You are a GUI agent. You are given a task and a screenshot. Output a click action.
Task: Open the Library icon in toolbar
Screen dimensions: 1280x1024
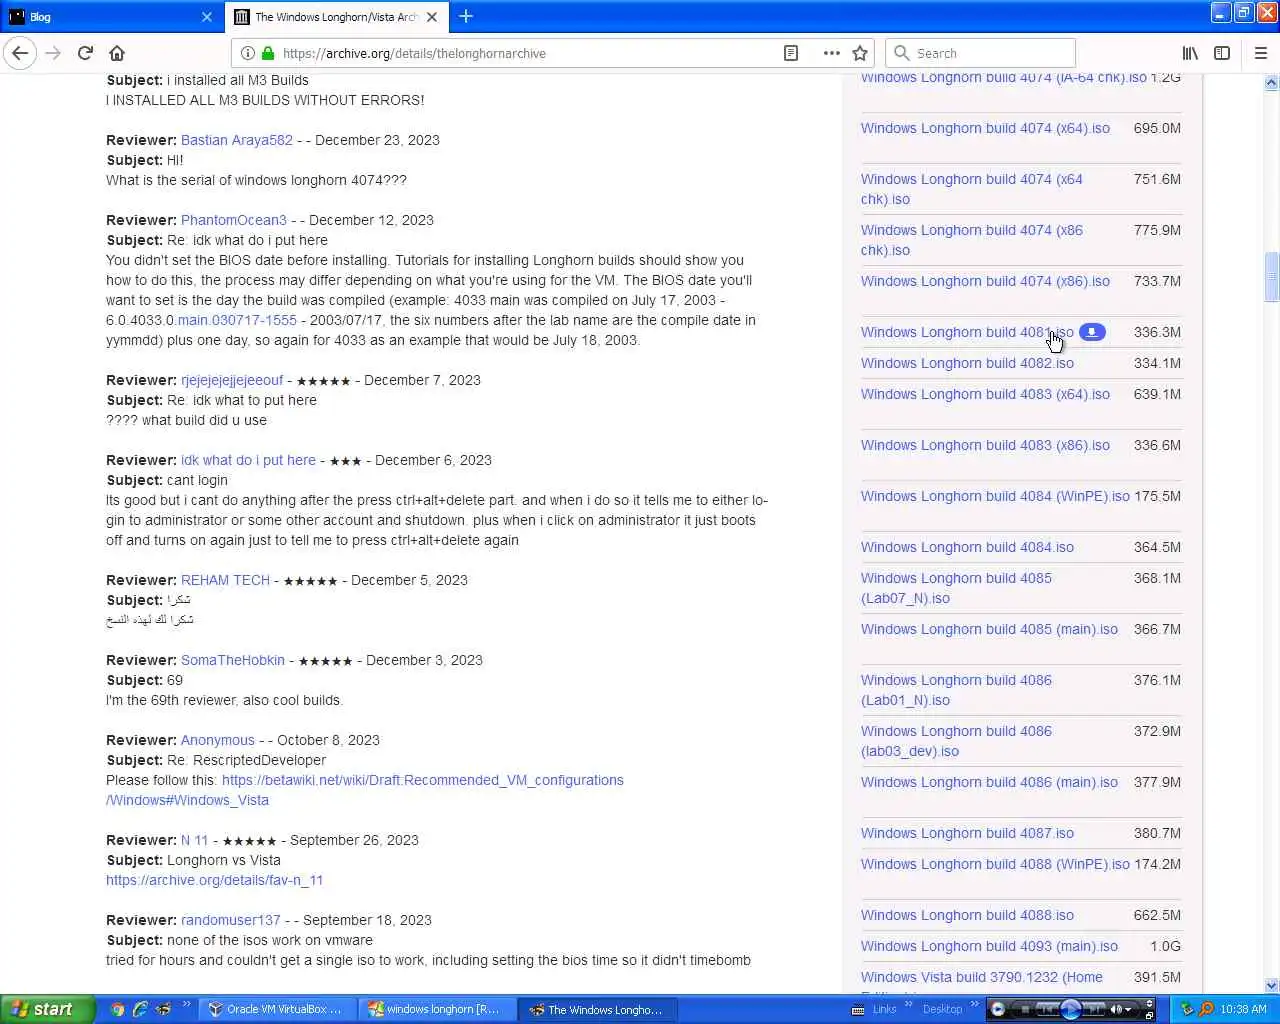1190,53
